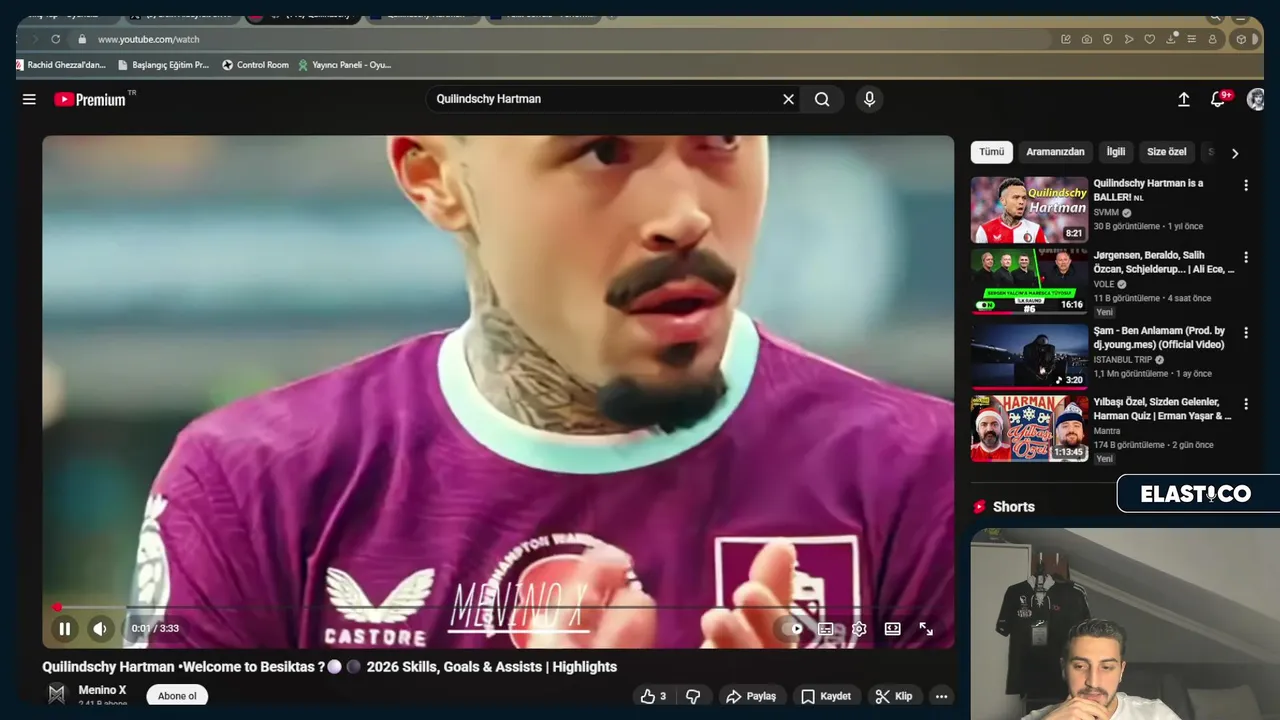Open the YouTube hamburger guide menu
This screenshot has width=1280, height=720.
click(29, 99)
